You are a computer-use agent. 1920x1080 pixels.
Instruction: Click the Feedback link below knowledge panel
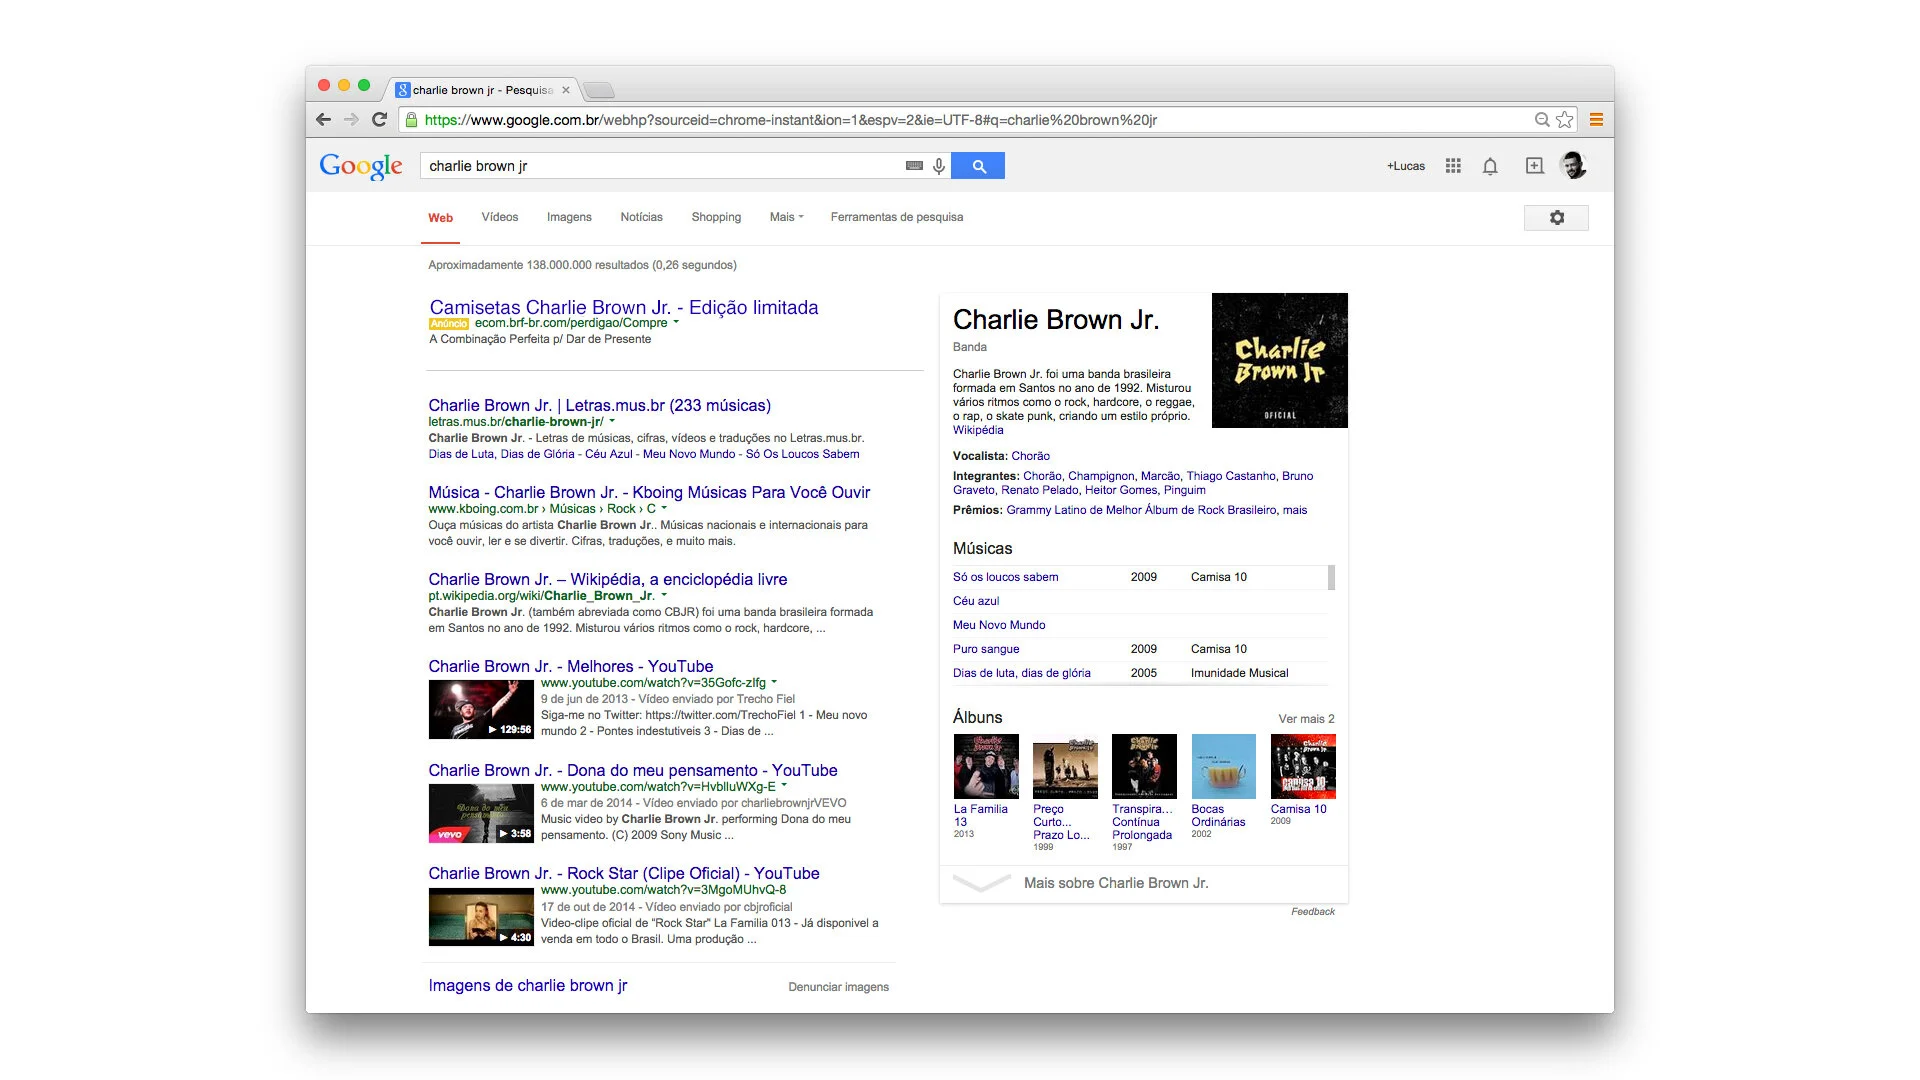coord(1312,912)
